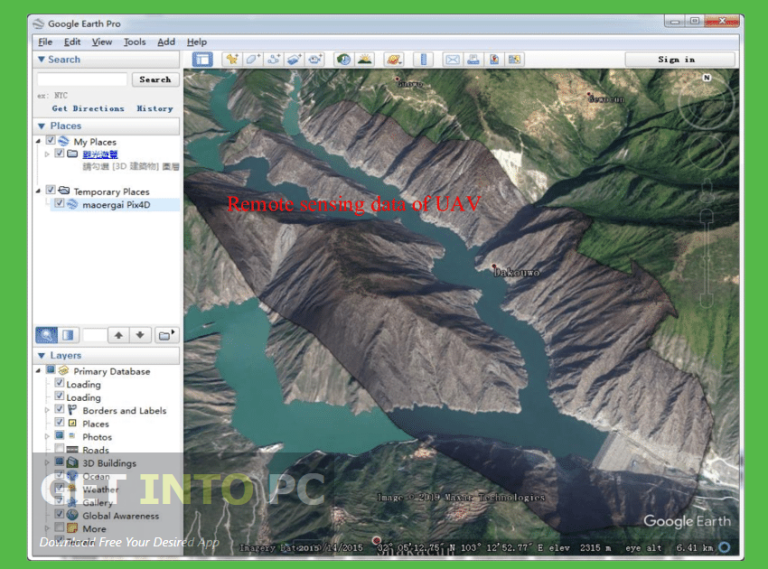
Task: Click the Dakouwo place label on map
Action: [517, 272]
